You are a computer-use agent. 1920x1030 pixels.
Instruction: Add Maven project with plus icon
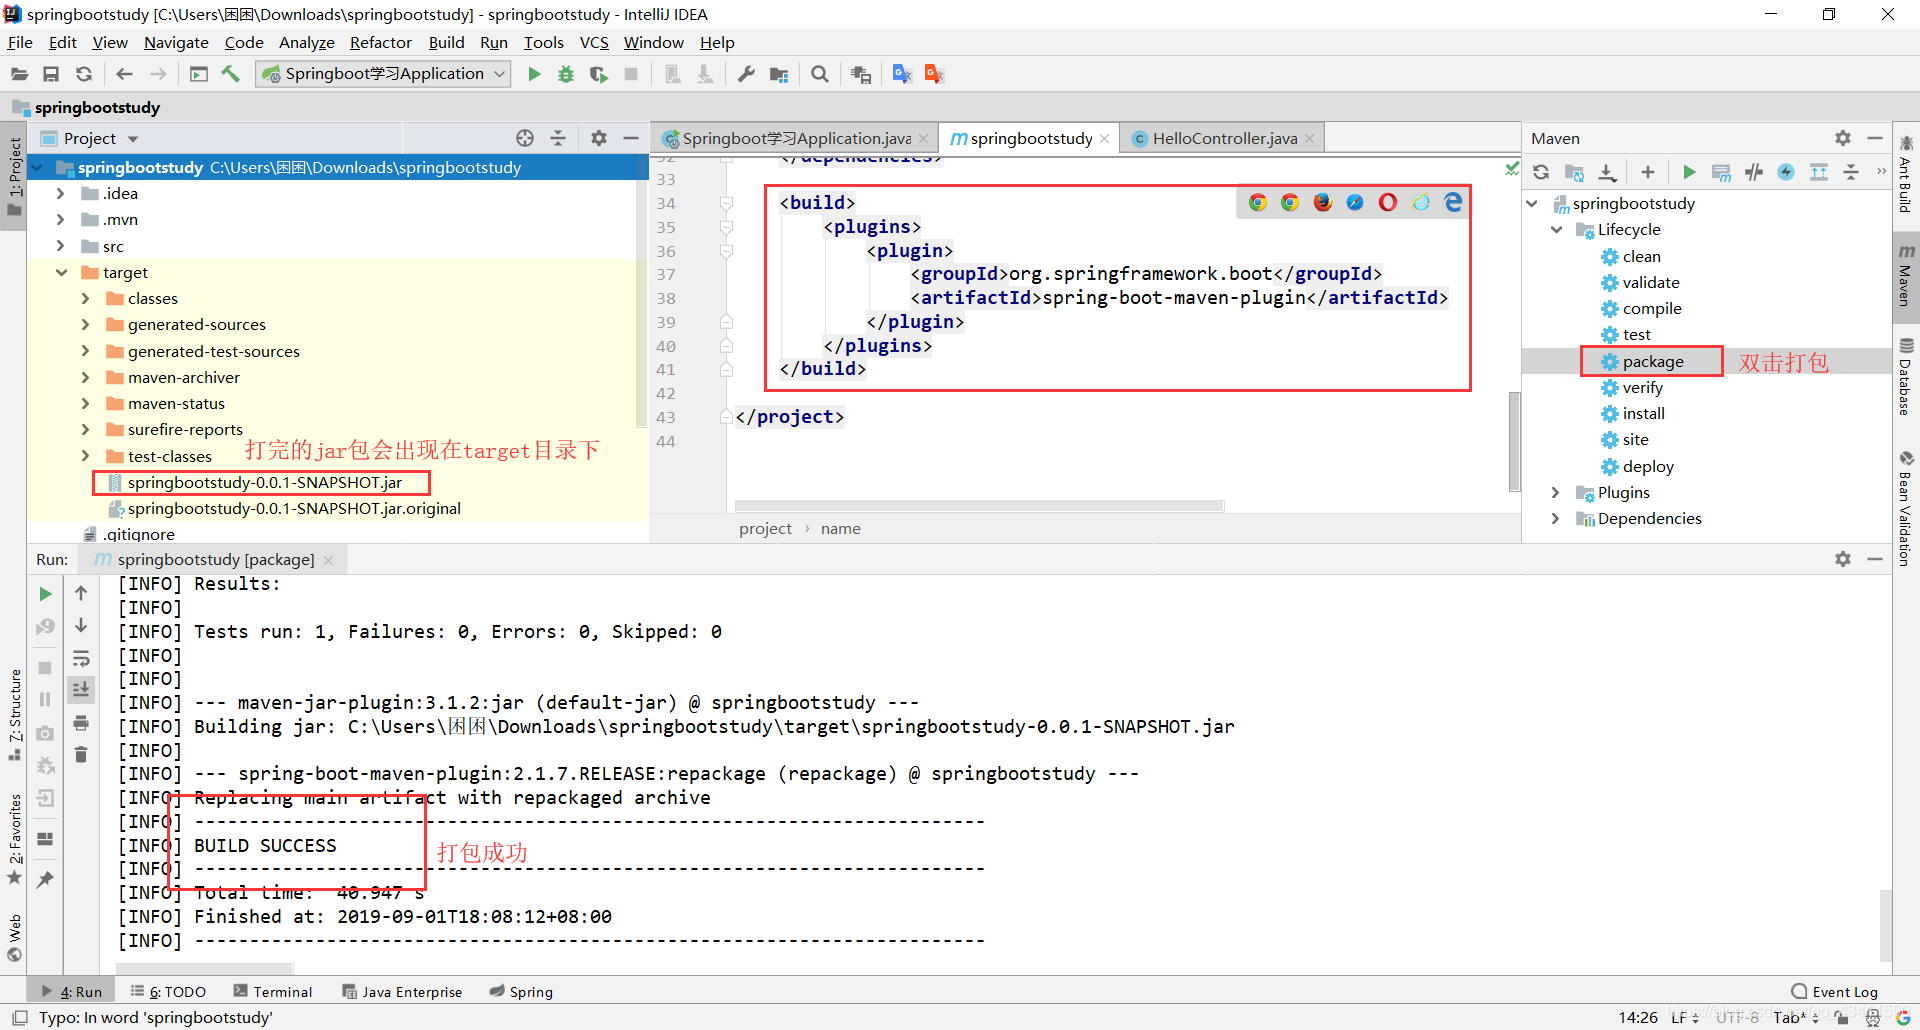tap(1648, 172)
